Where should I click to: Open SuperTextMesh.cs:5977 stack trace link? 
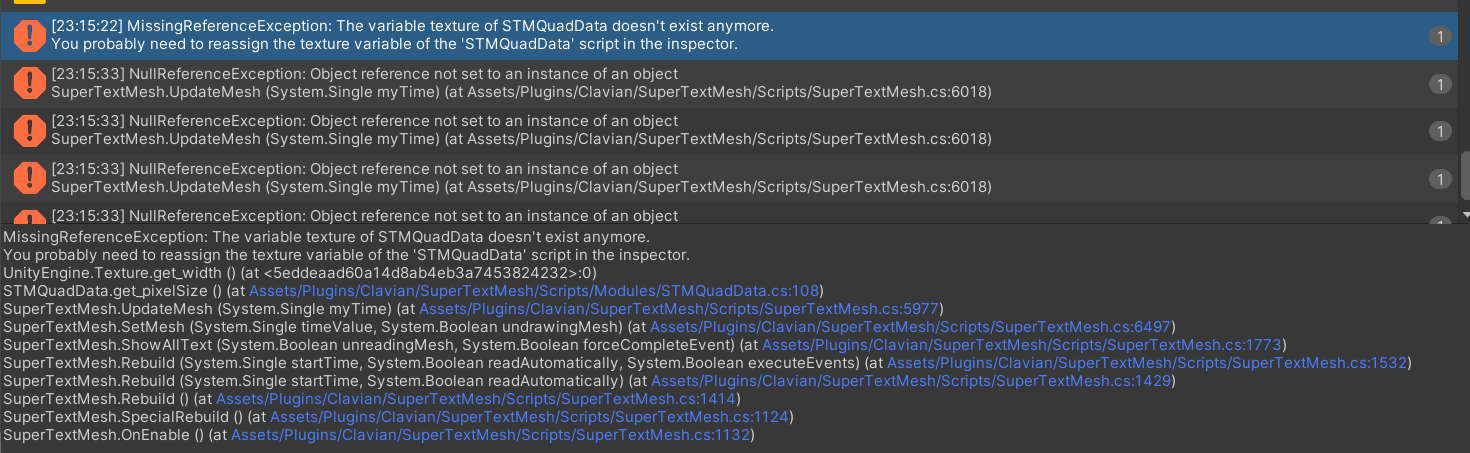pyautogui.click(x=679, y=308)
